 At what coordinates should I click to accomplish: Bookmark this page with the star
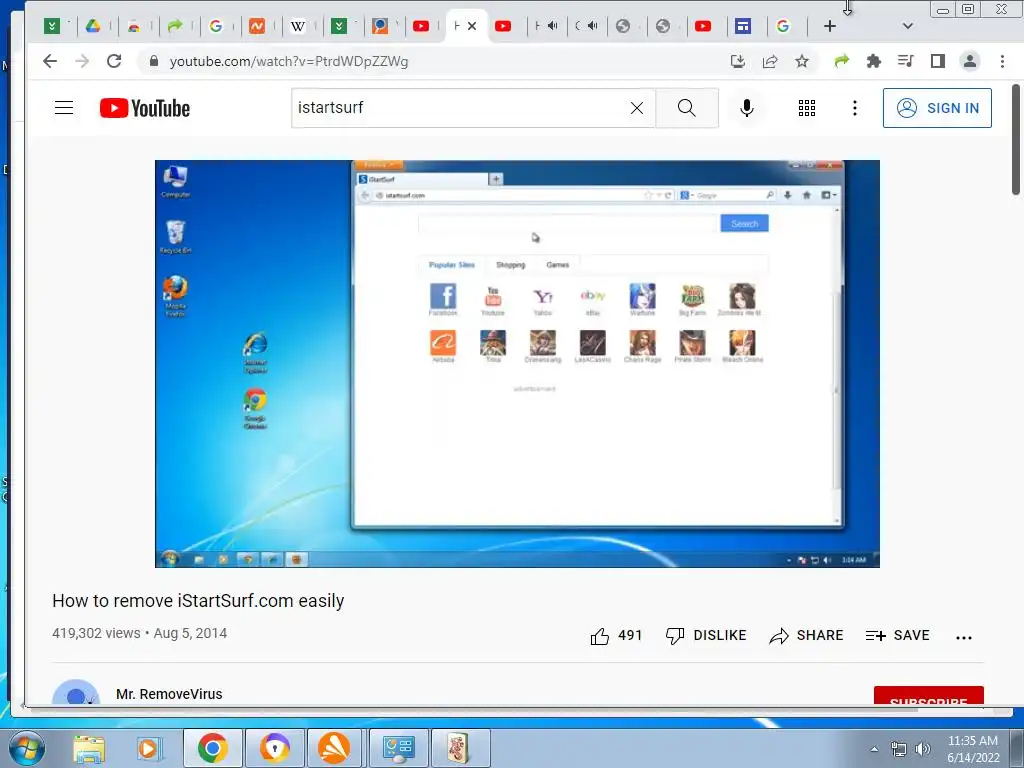(802, 61)
